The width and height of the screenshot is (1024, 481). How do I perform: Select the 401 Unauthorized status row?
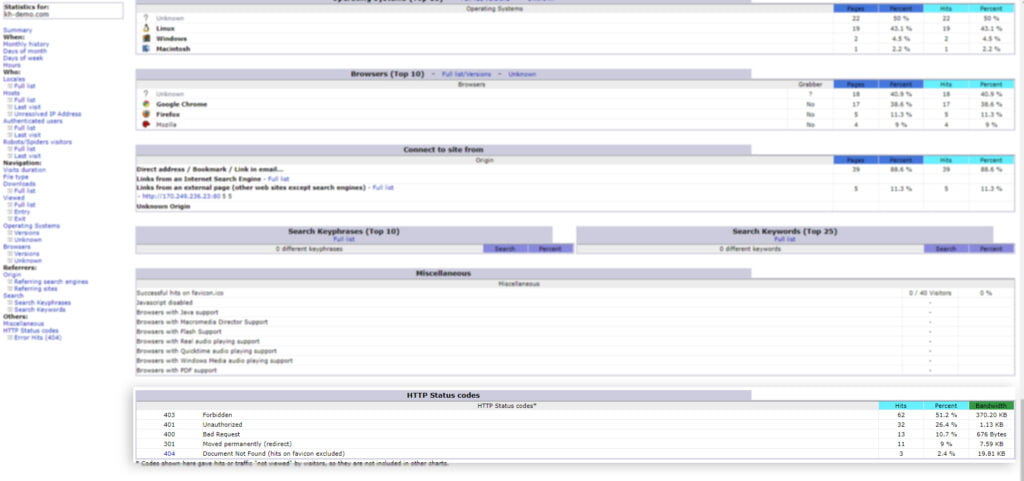pos(575,425)
